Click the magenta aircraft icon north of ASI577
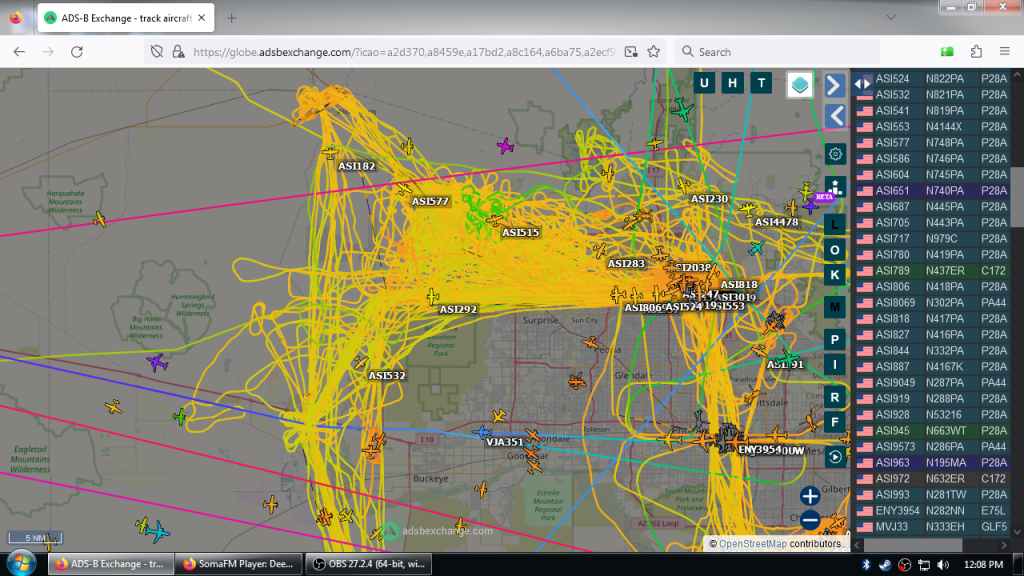The width and height of the screenshot is (1024, 576). (x=505, y=146)
